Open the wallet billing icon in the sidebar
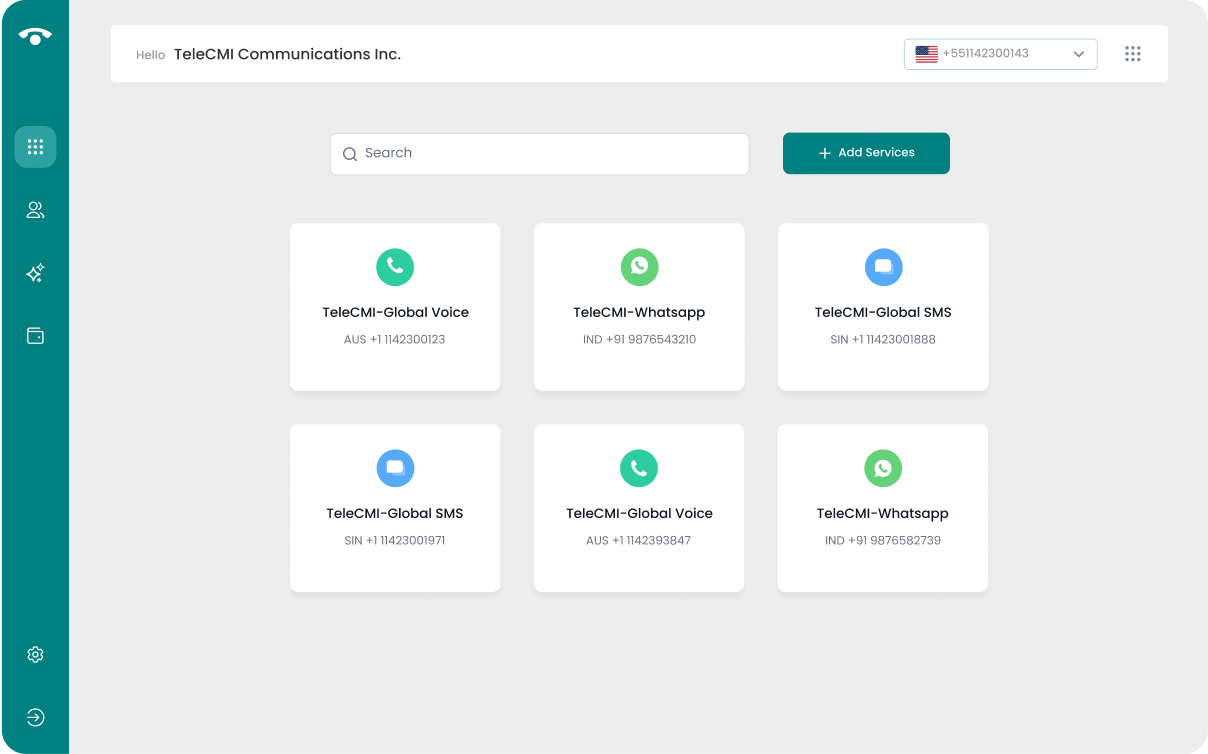Screen dimensions: 1208x754 (35, 336)
